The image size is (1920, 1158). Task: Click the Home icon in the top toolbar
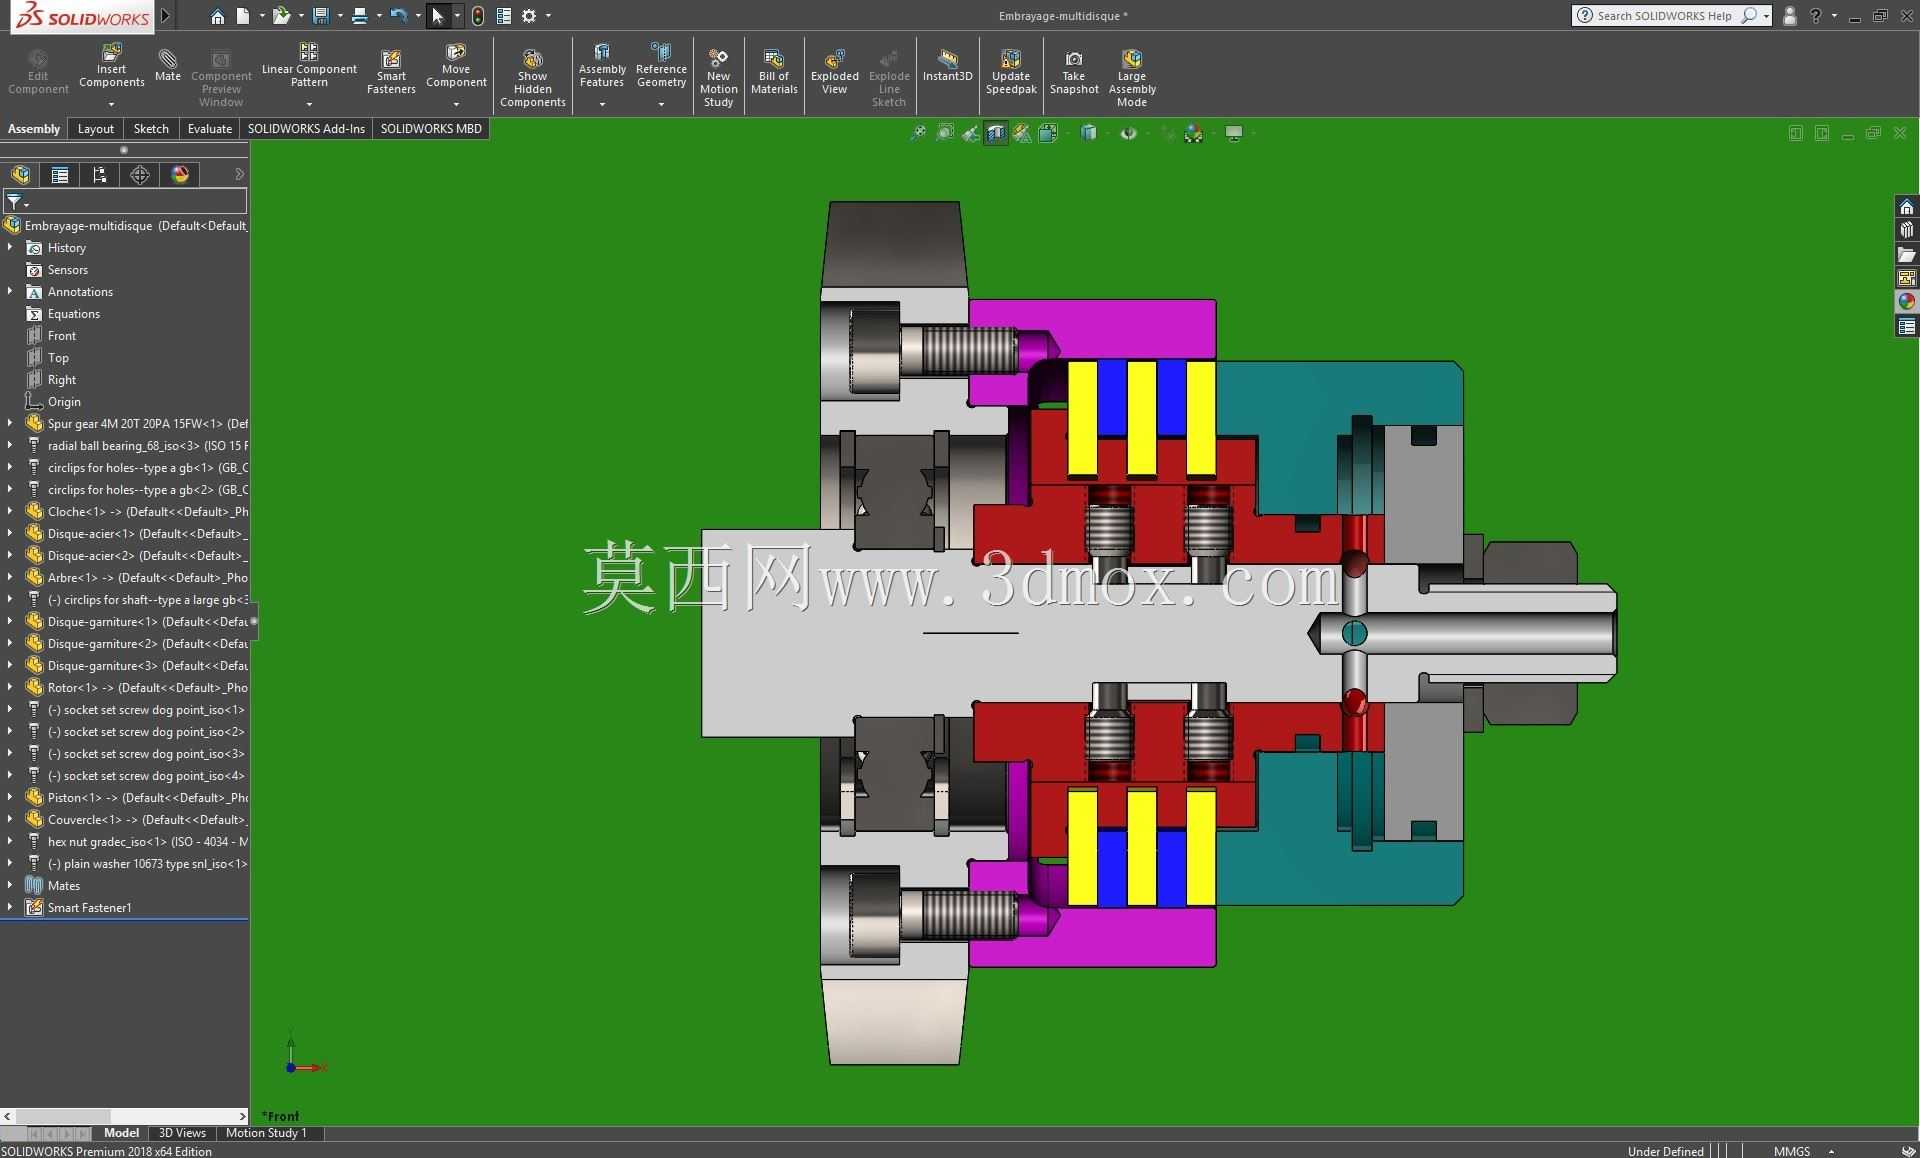[217, 16]
